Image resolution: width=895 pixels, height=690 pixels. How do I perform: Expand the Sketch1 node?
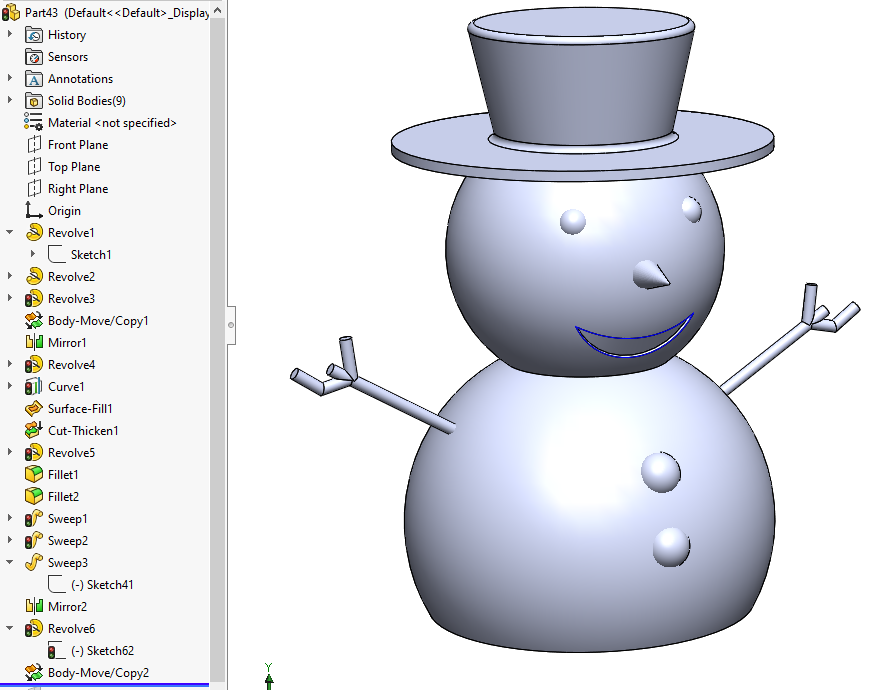(33, 254)
